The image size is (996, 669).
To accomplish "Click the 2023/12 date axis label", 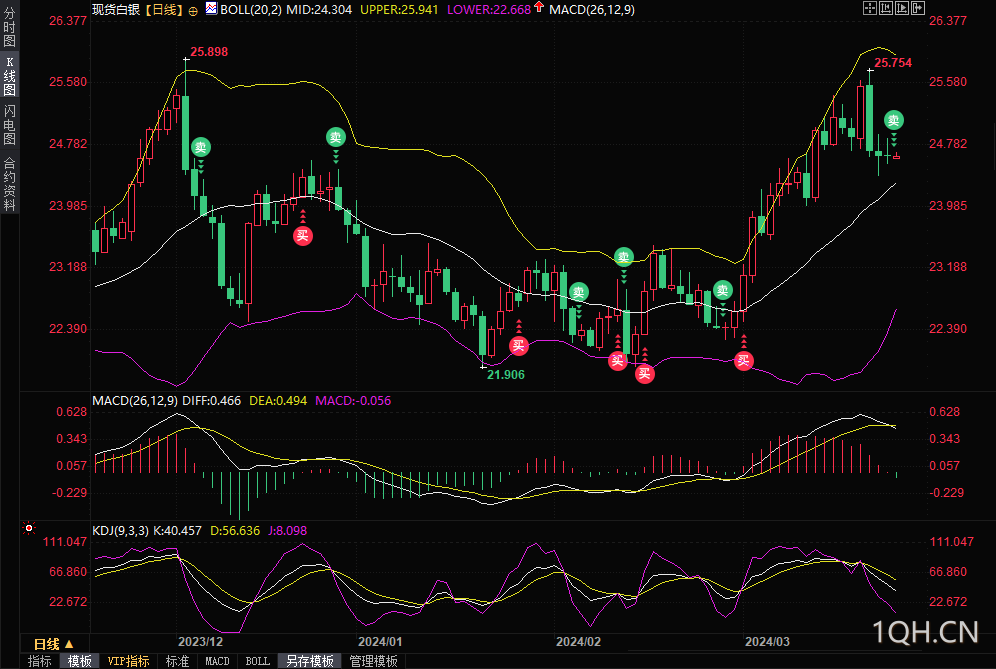I will 201,642.
